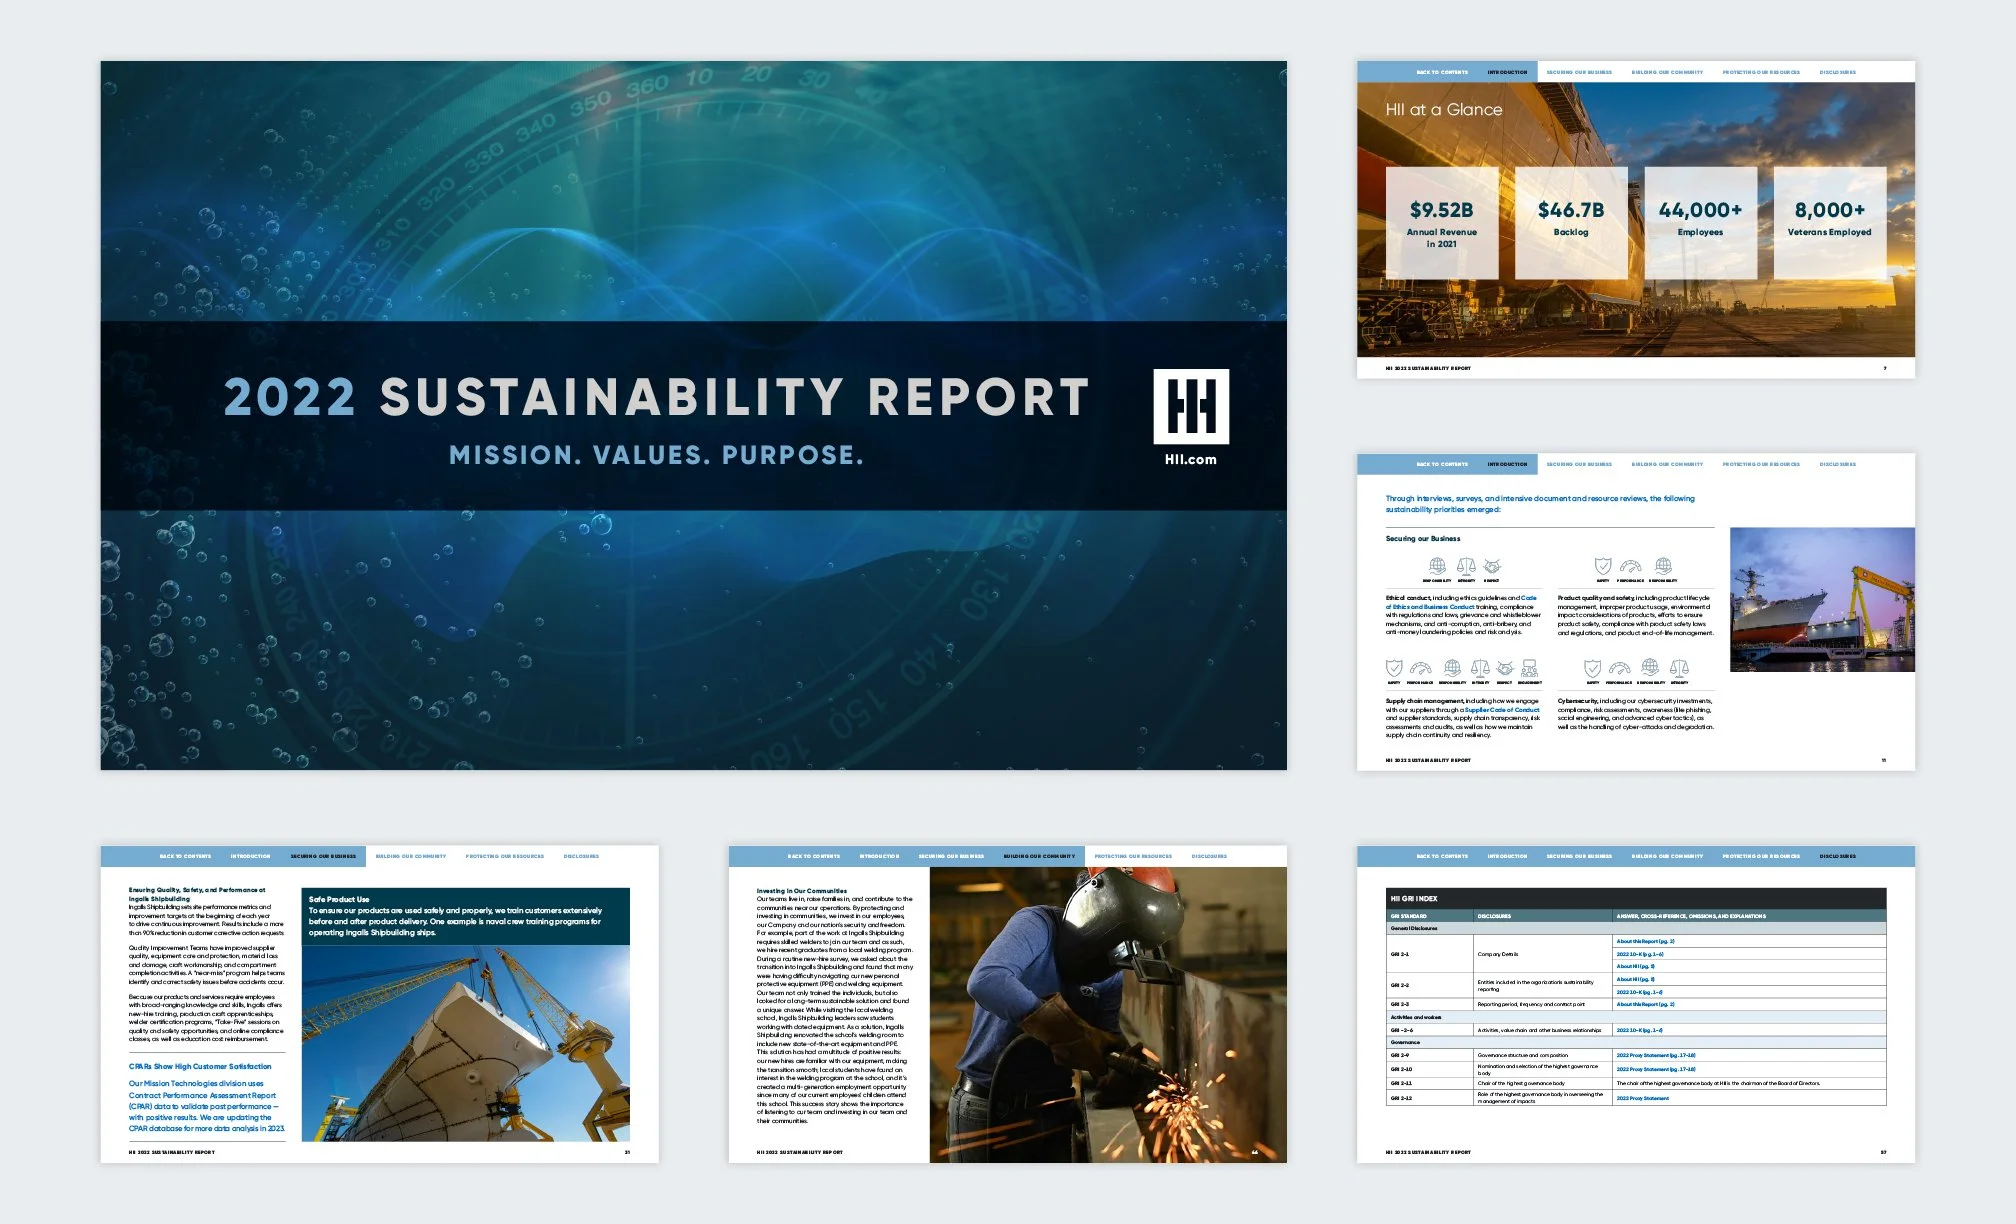Click the scales Integrity icon above Cybersecurity
The height and width of the screenshot is (1224, 2016).
[x=1679, y=667]
